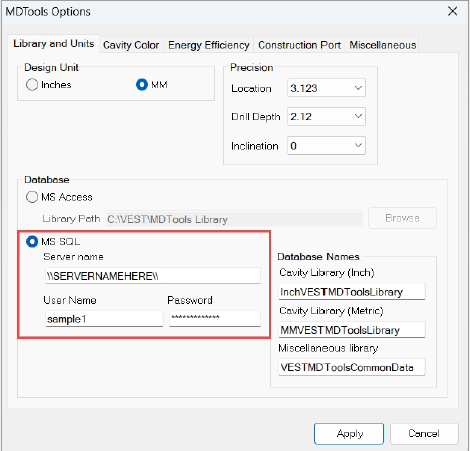
Task: Edit the Cavity Library (Metric) database name
Action: pyautogui.click(x=352, y=330)
